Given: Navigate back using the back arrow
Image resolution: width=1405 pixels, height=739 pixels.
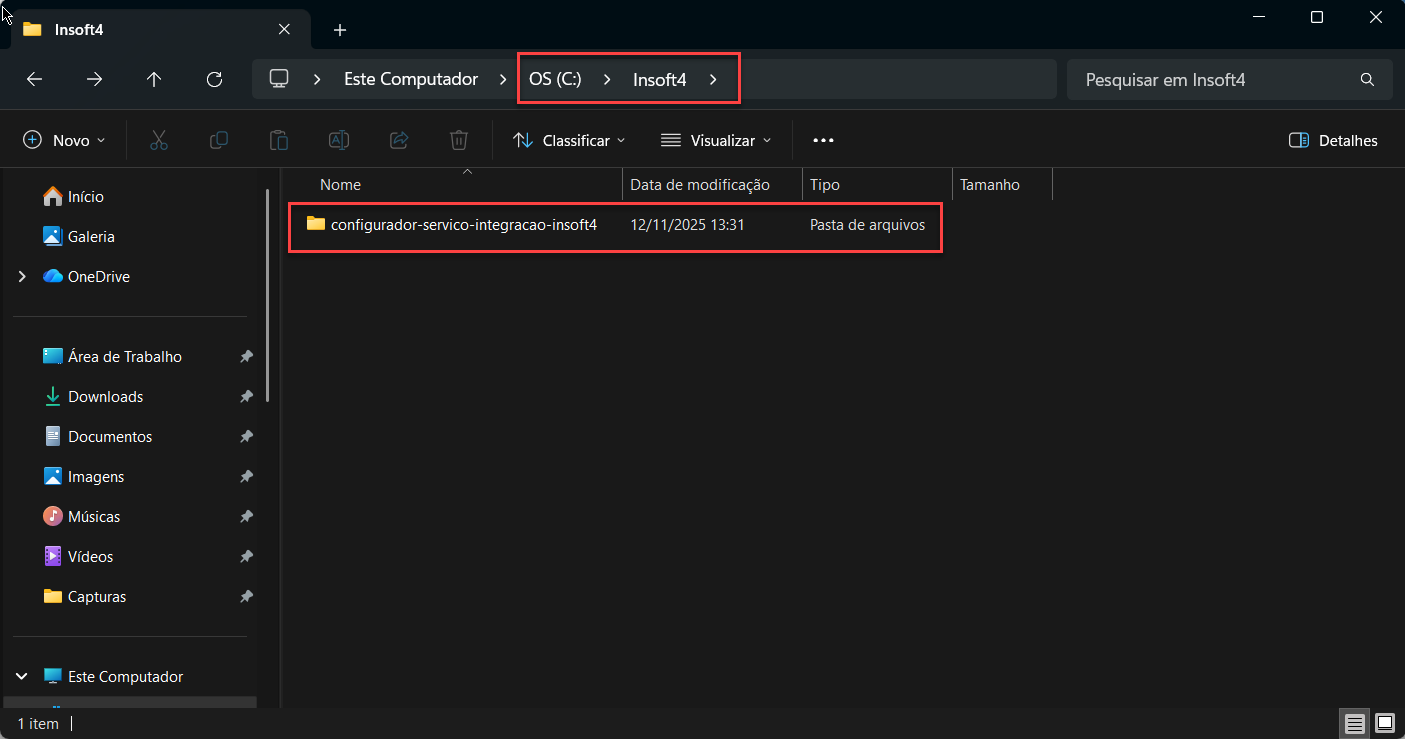Looking at the screenshot, I should [34, 79].
